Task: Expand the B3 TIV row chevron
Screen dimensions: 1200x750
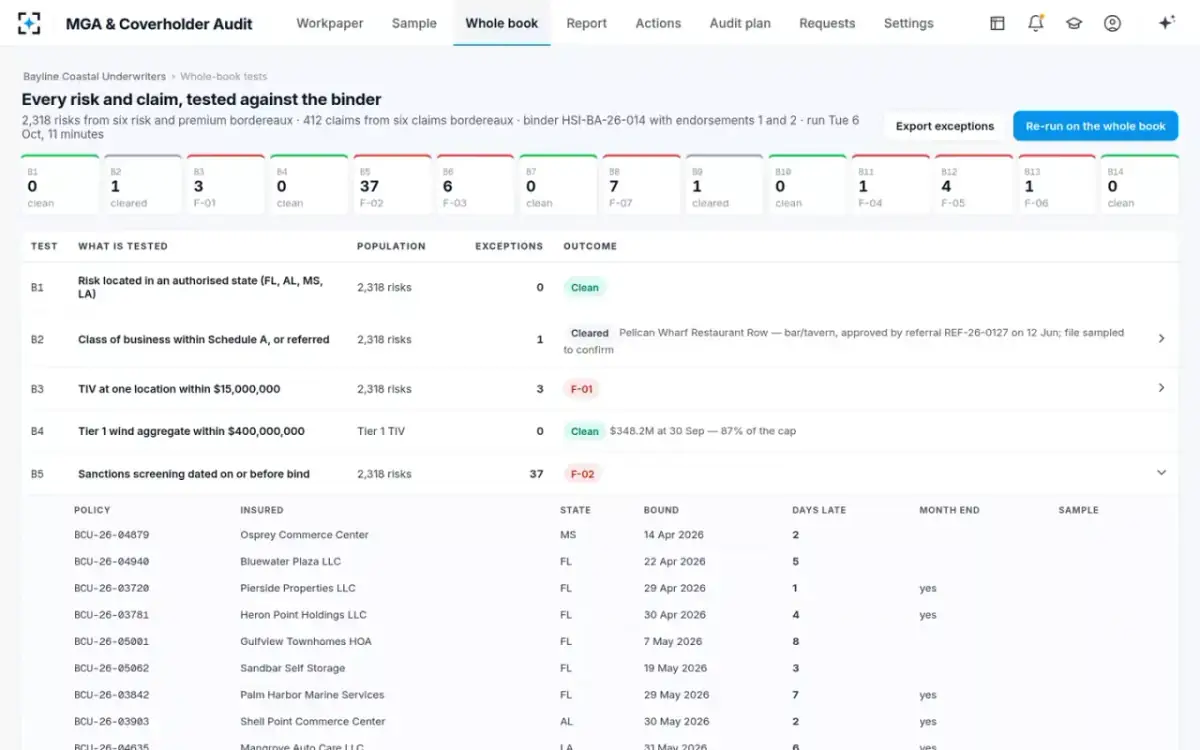Action: (x=1161, y=388)
